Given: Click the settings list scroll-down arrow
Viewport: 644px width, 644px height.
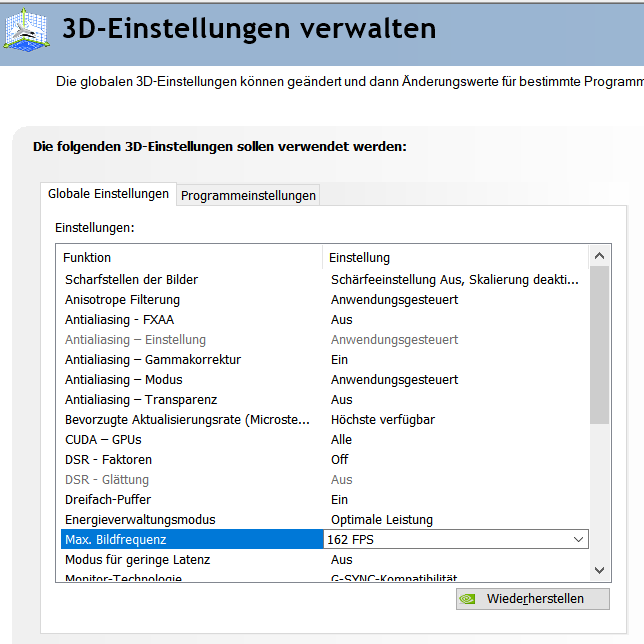Looking at the screenshot, I should (599, 570).
